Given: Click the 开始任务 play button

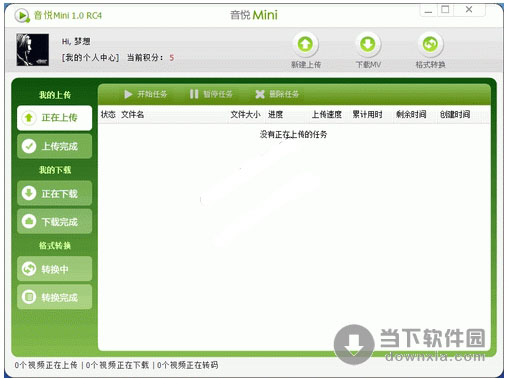Looking at the screenshot, I should pos(145,94).
